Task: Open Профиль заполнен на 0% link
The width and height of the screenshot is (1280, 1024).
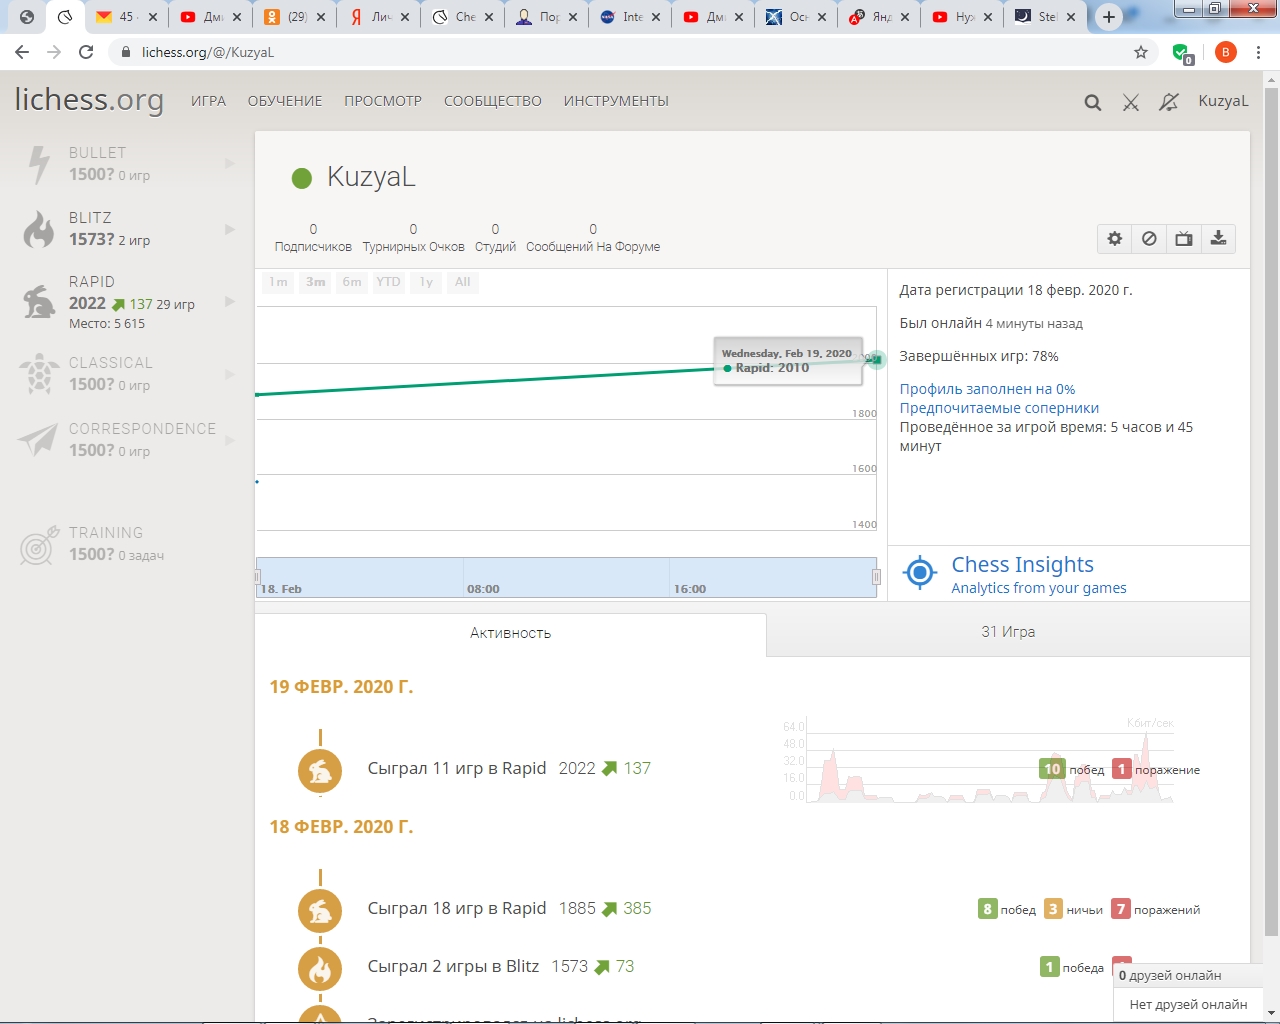Action: [987, 389]
